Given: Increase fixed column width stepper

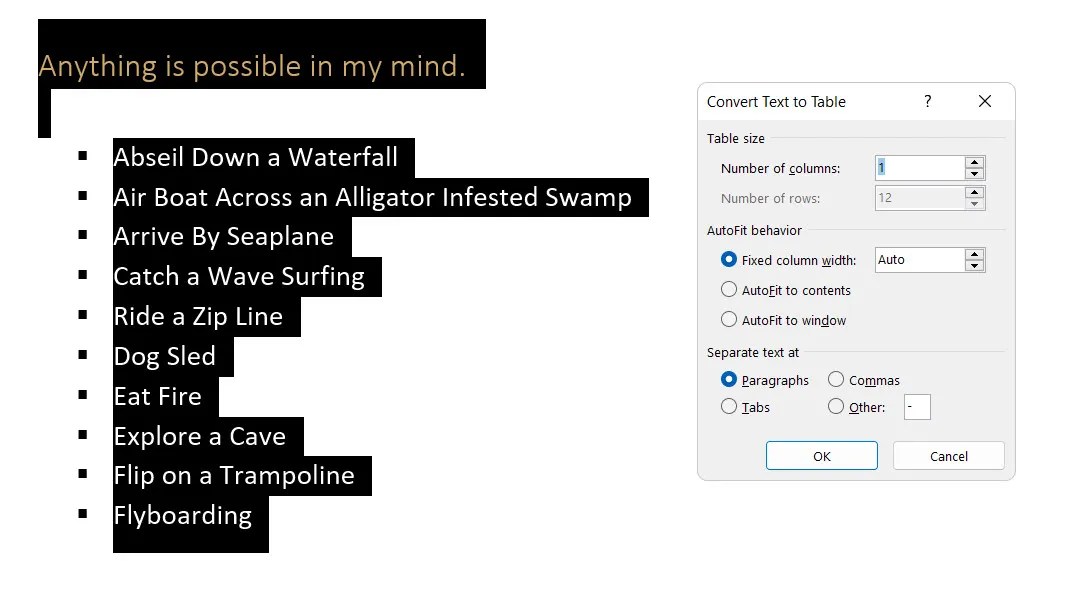Looking at the screenshot, I should (x=974, y=254).
